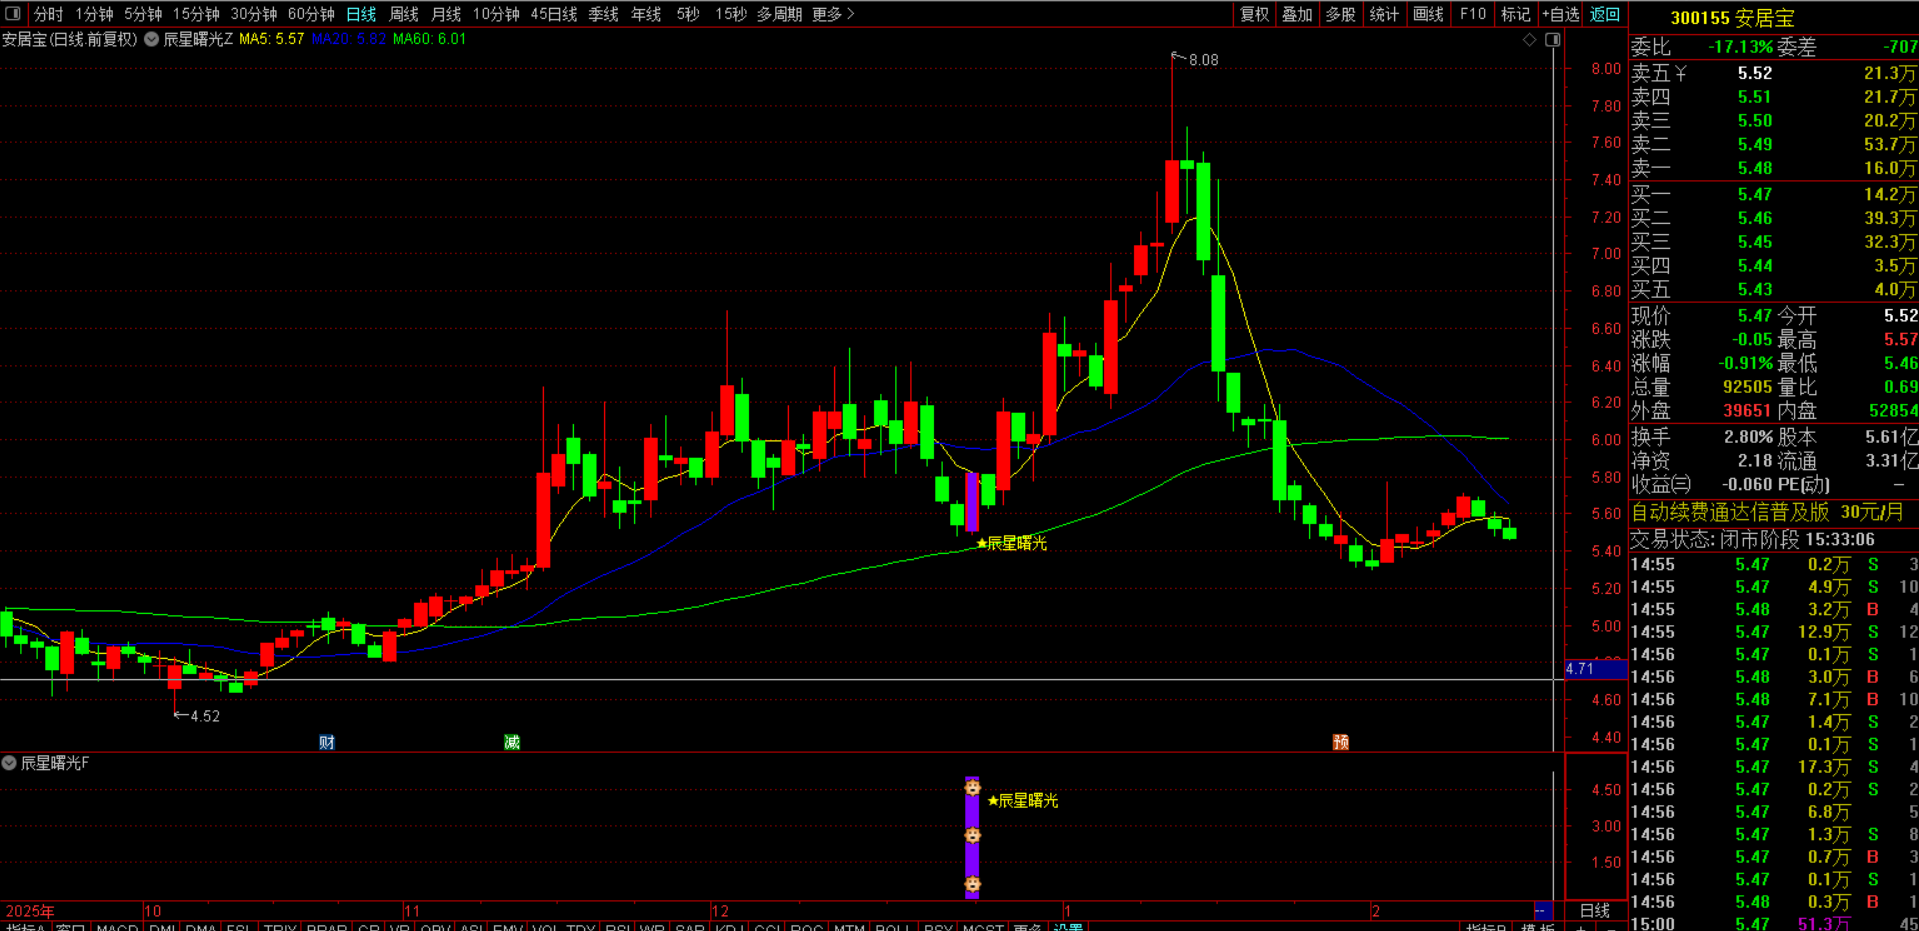Select the 1分钟 period tab

94,14
